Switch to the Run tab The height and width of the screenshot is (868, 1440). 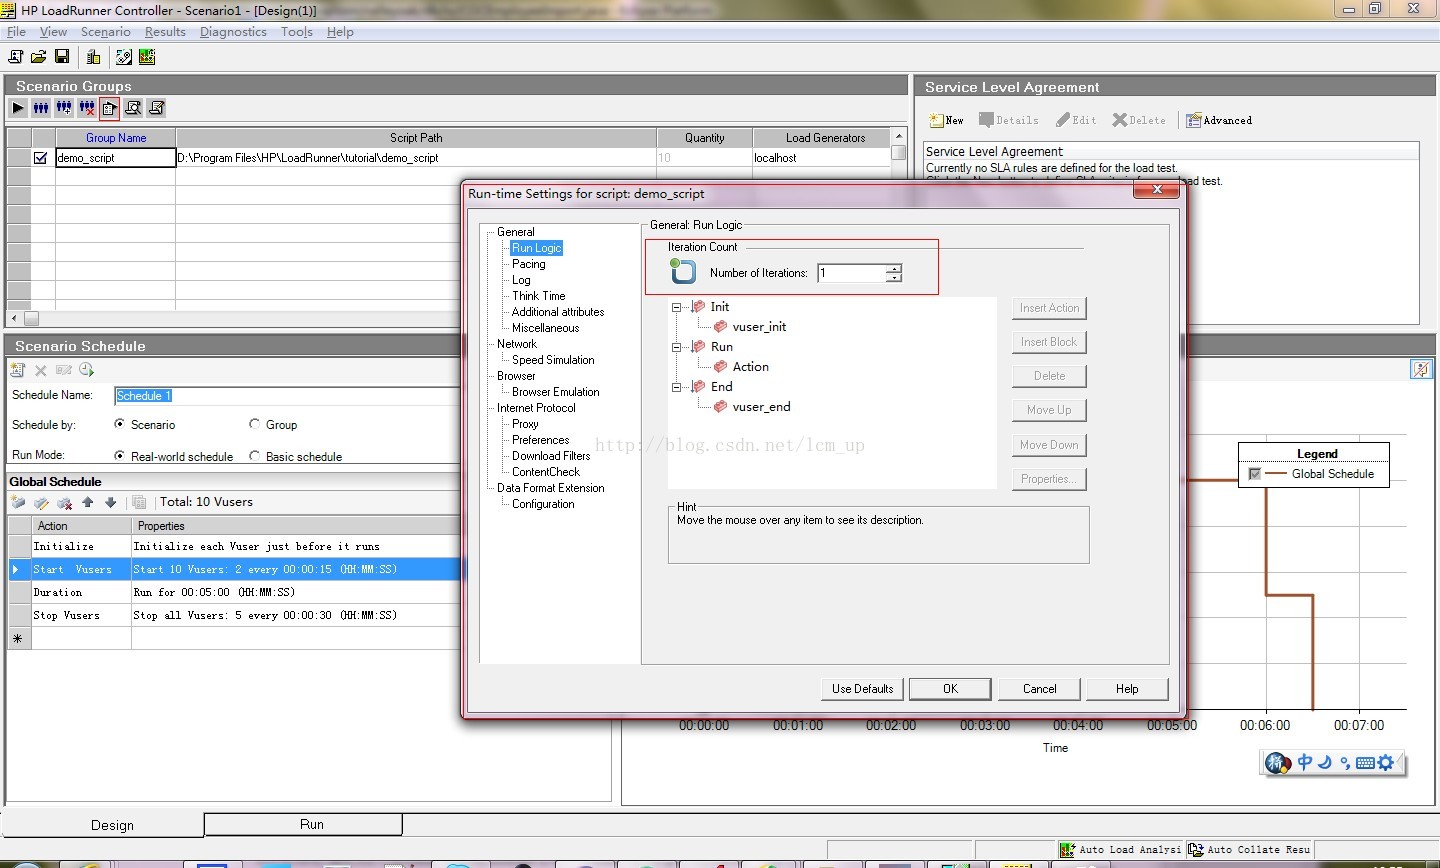click(x=311, y=825)
